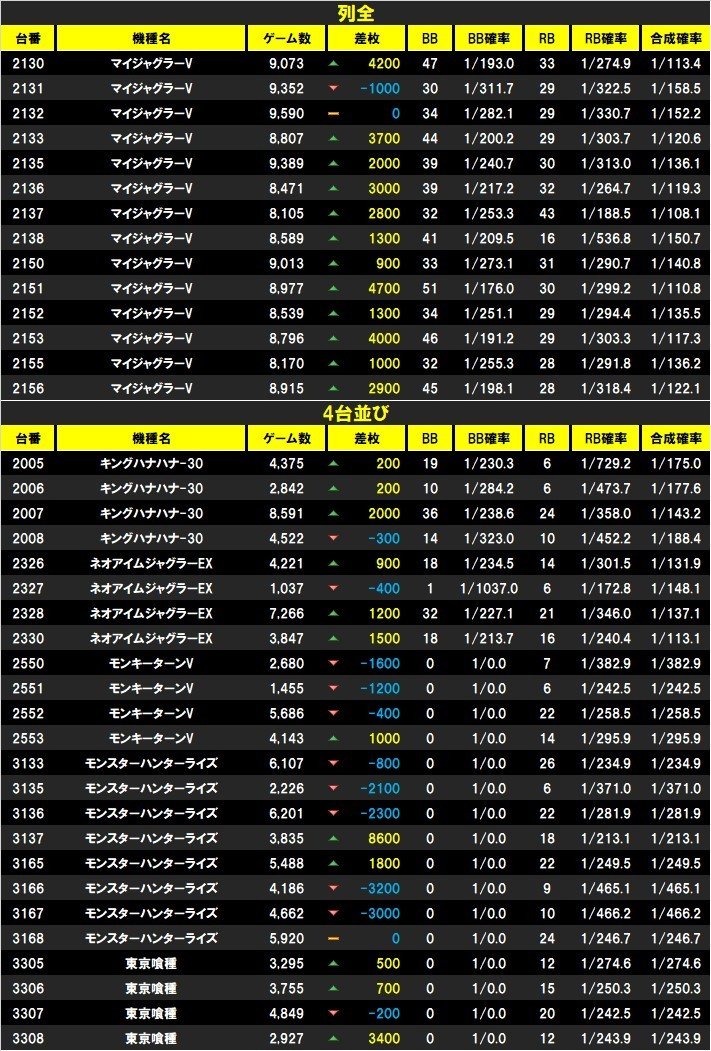Click the RB probability 1/188.5
711x1051 pixels.
pos(606,214)
